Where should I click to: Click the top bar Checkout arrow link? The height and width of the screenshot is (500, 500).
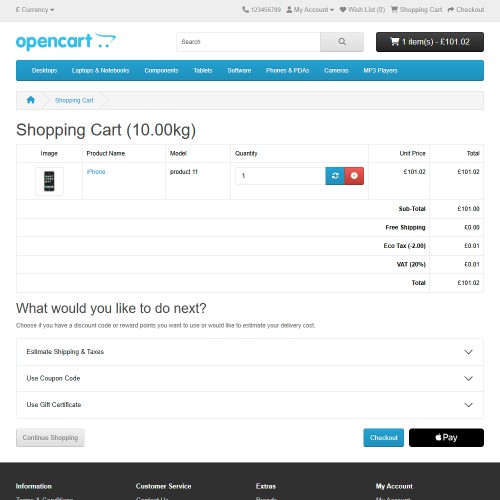coord(466,10)
